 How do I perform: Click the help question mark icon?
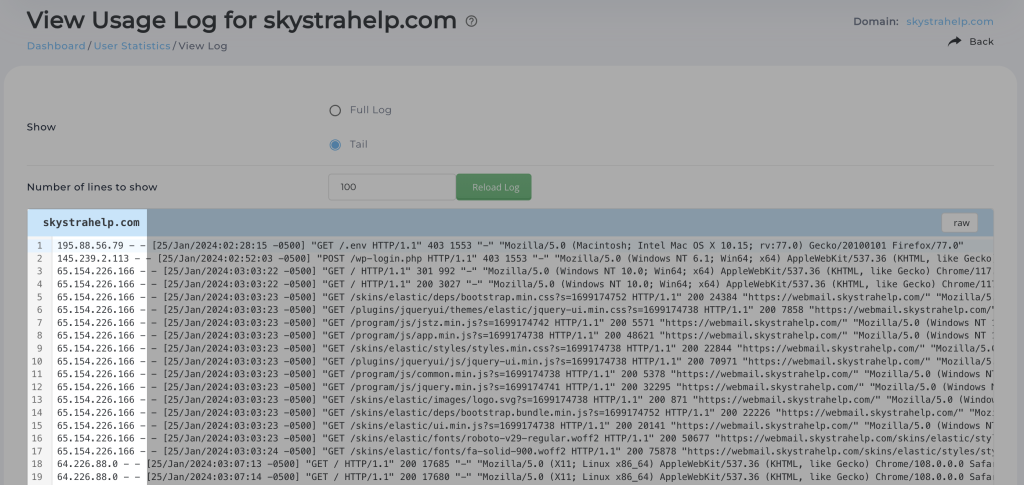pos(472,21)
